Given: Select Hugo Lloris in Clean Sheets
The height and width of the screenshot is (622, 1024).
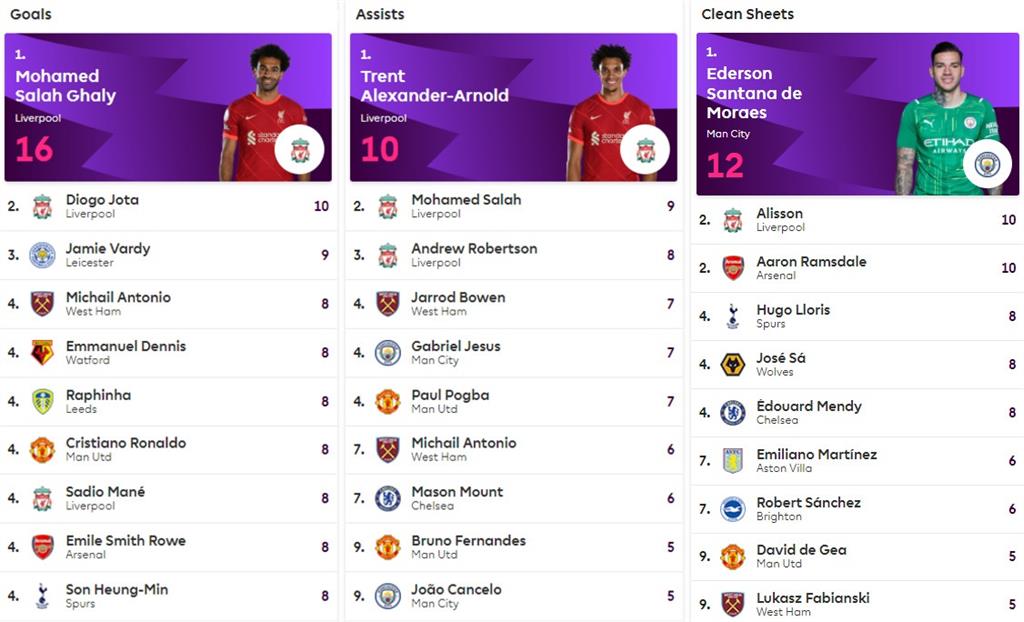Looking at the screenshot, I should [793, 310].
